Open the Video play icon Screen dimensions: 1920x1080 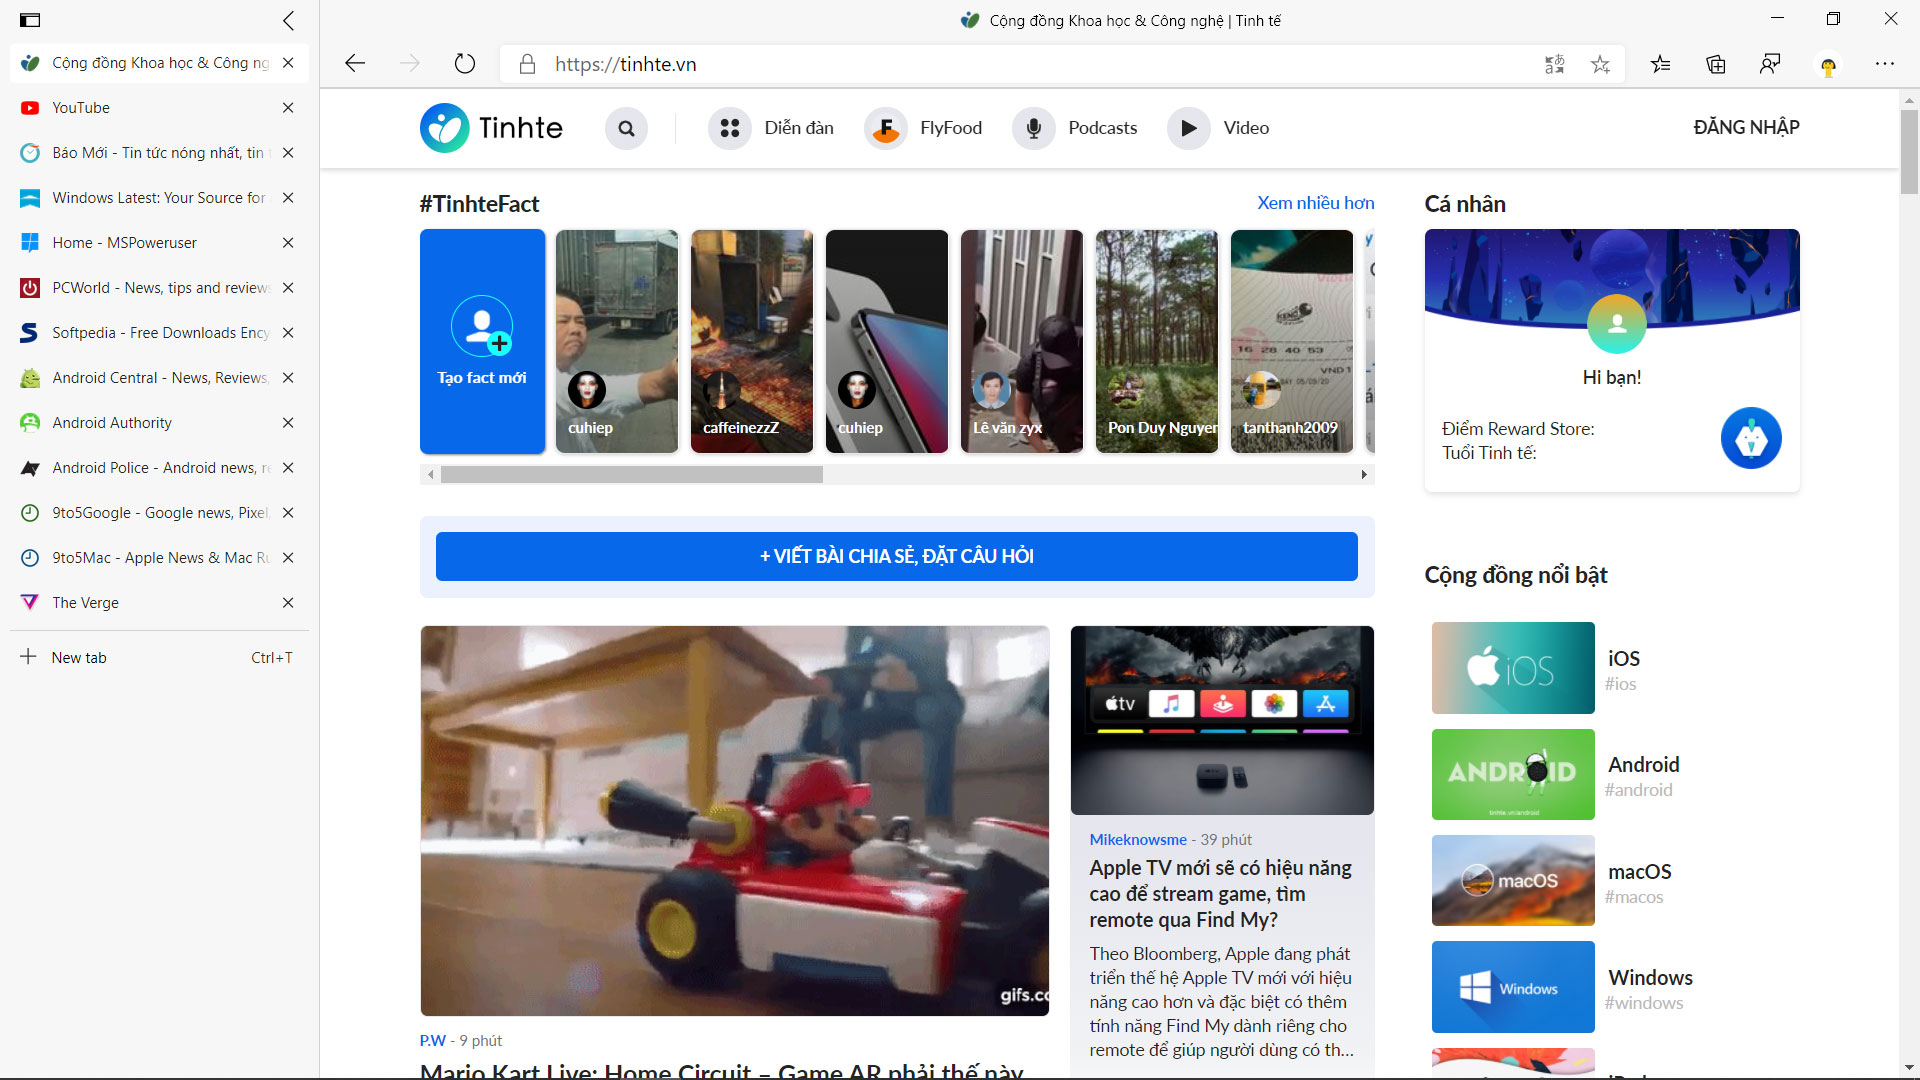(1189, 128)
